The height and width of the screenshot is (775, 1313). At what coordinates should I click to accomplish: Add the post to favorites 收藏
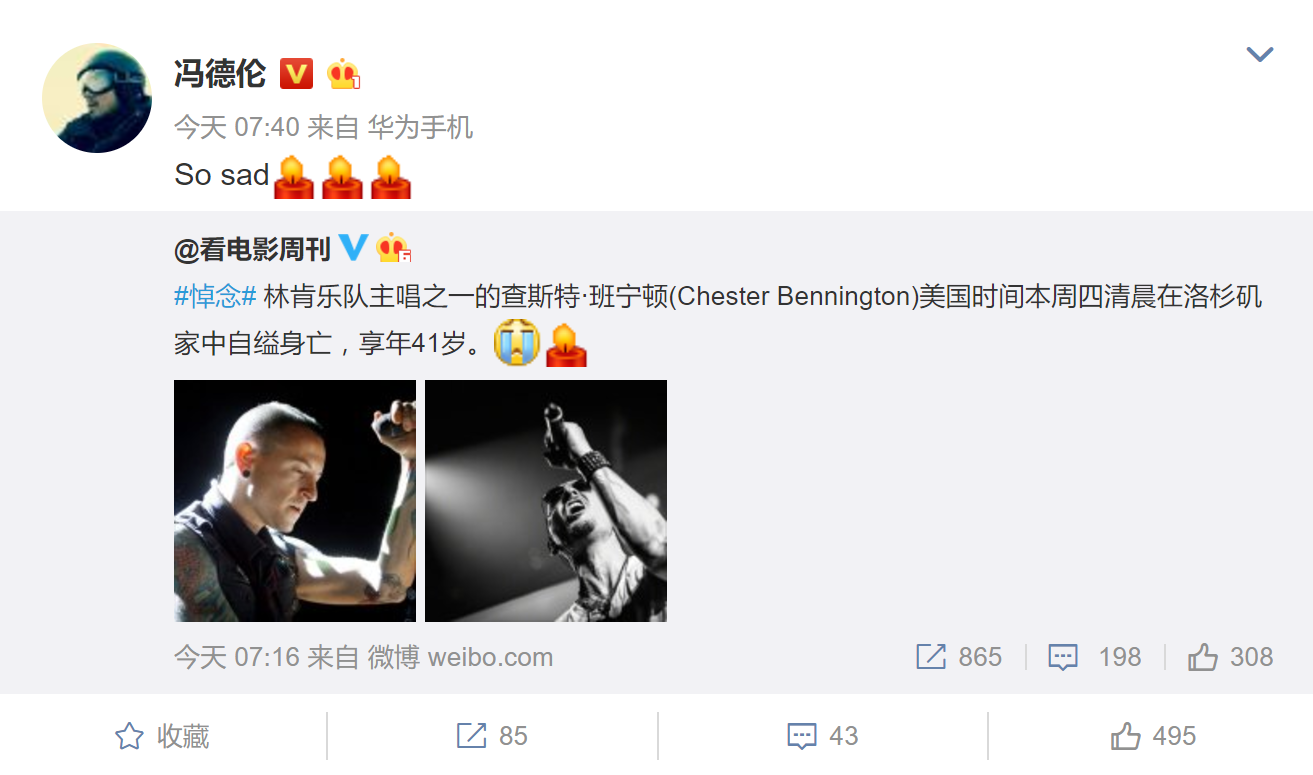[162, 737]
